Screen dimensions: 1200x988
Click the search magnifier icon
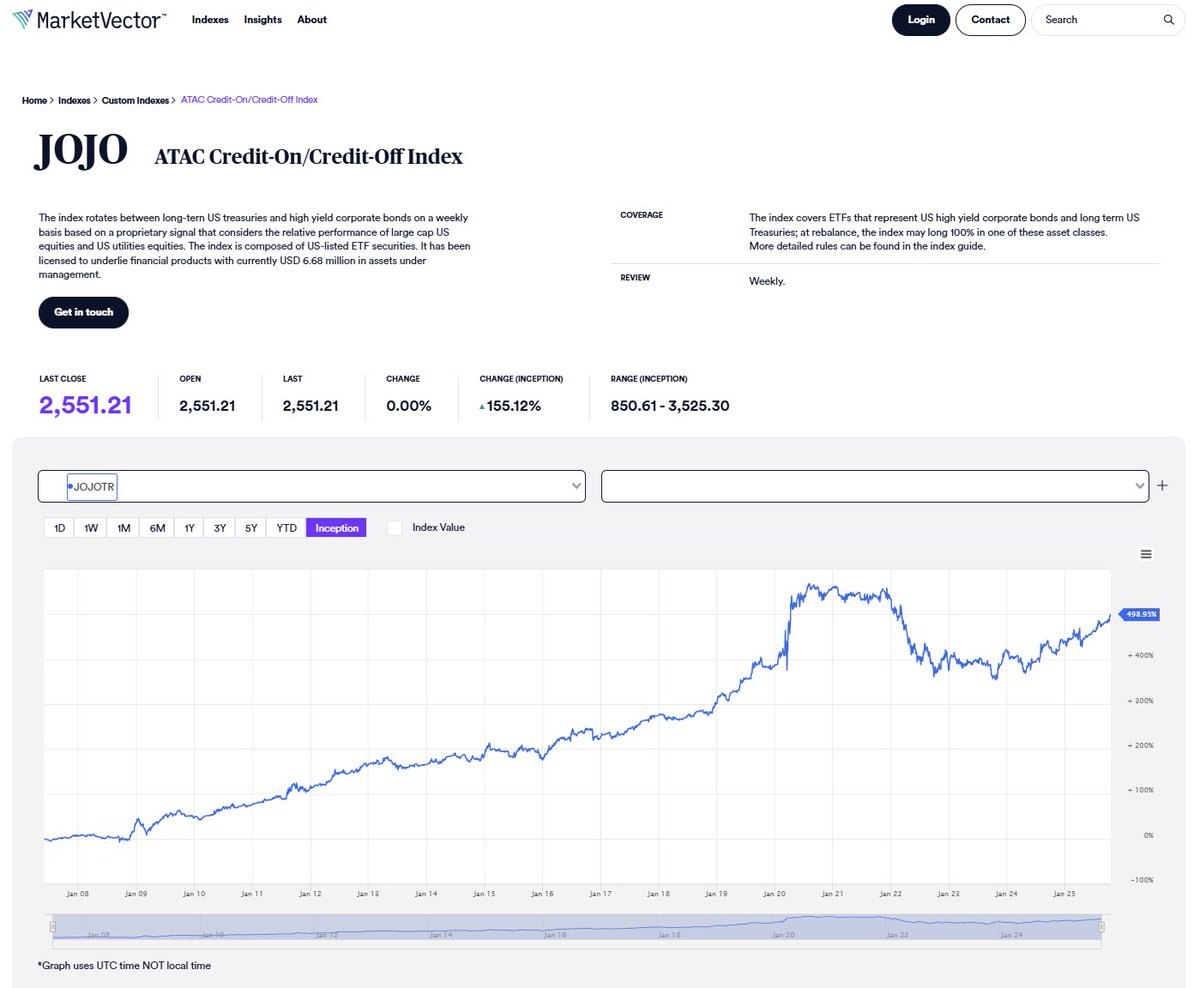pyautogui.click(x=1168, y=20)
